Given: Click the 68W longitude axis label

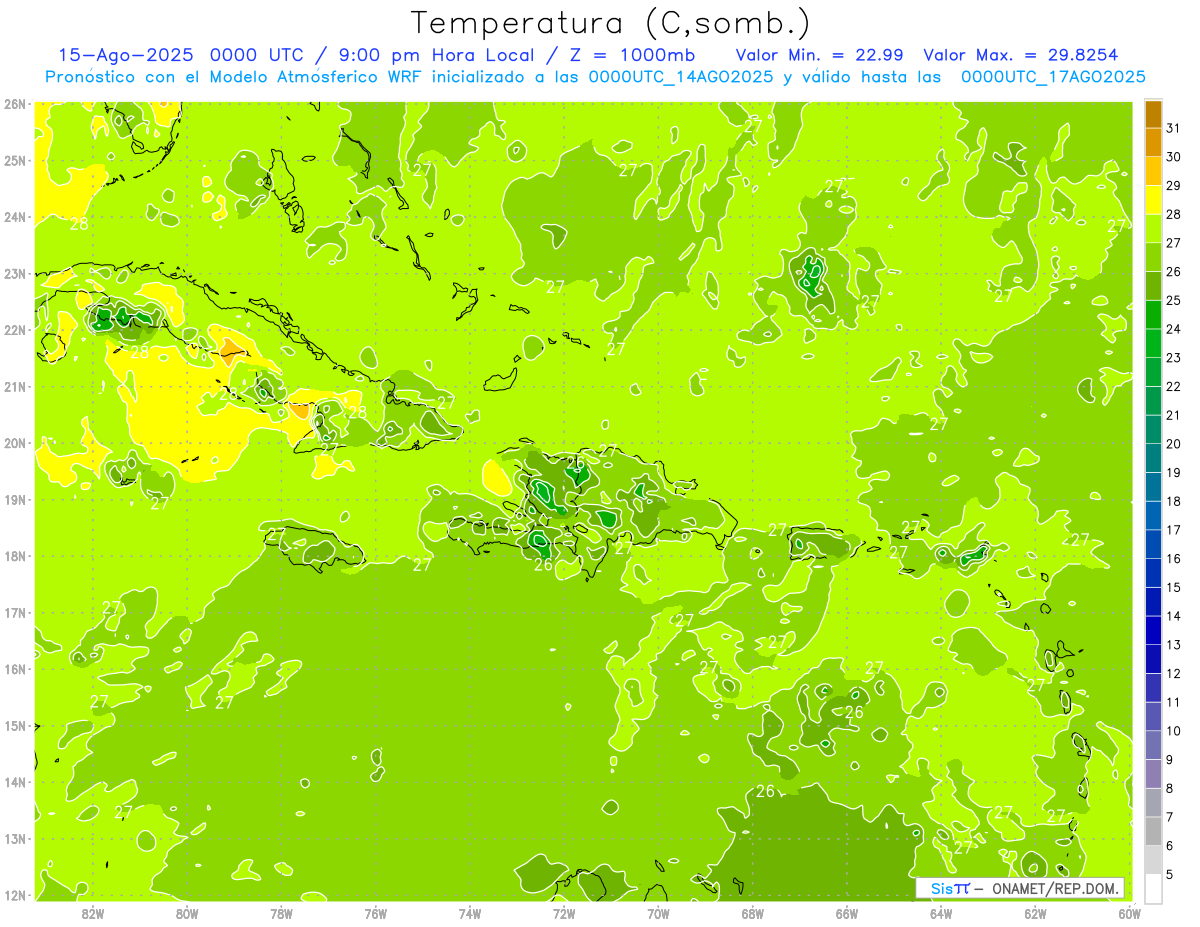Looking at the screenshot, I should point(753,913).
